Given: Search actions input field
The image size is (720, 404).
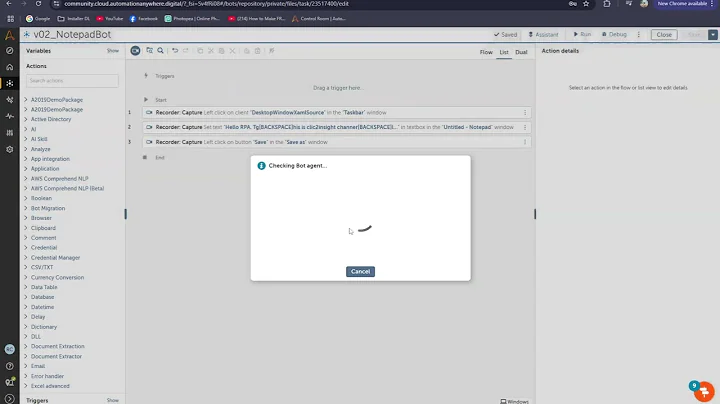Looking at the screenshot, I should tap(72, 81).
